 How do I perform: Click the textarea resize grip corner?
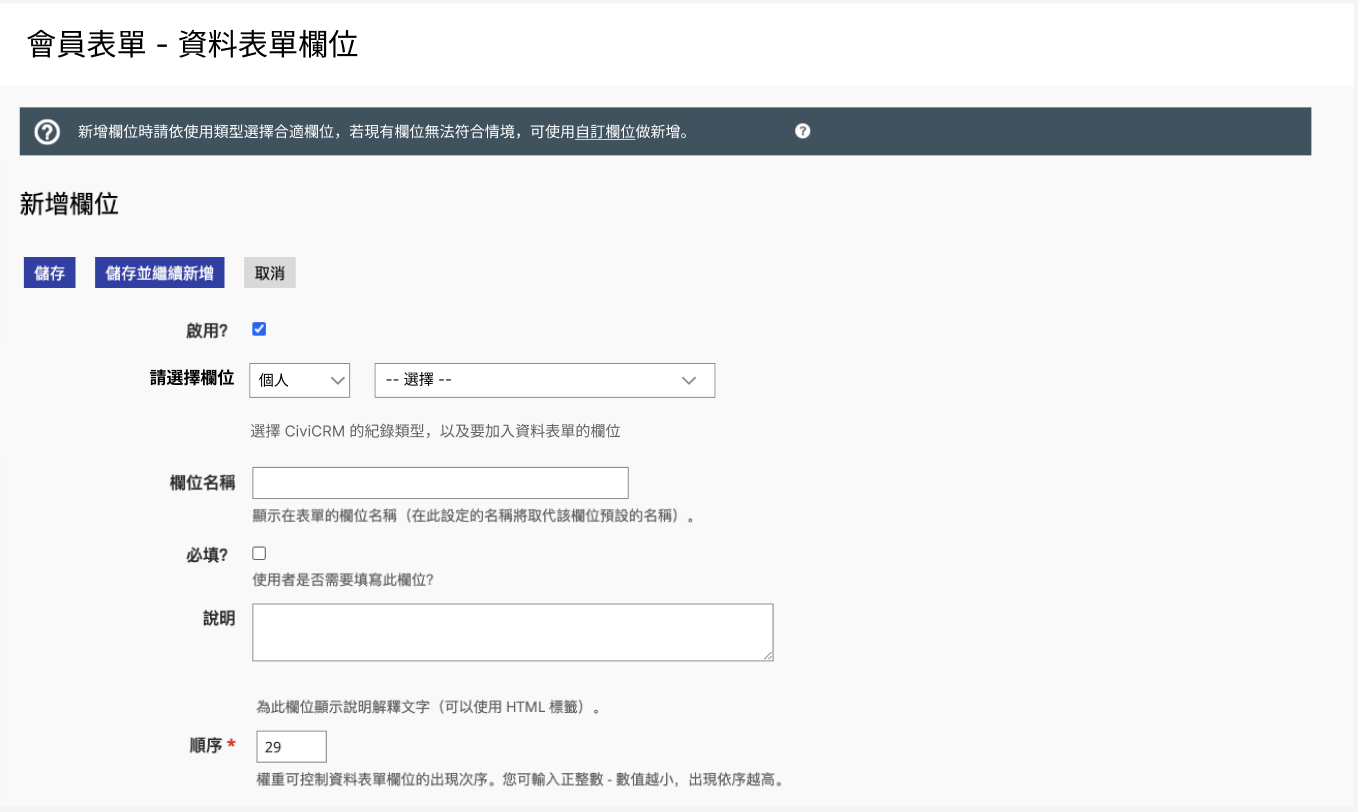pyautogui.click(x=768, y=656)
